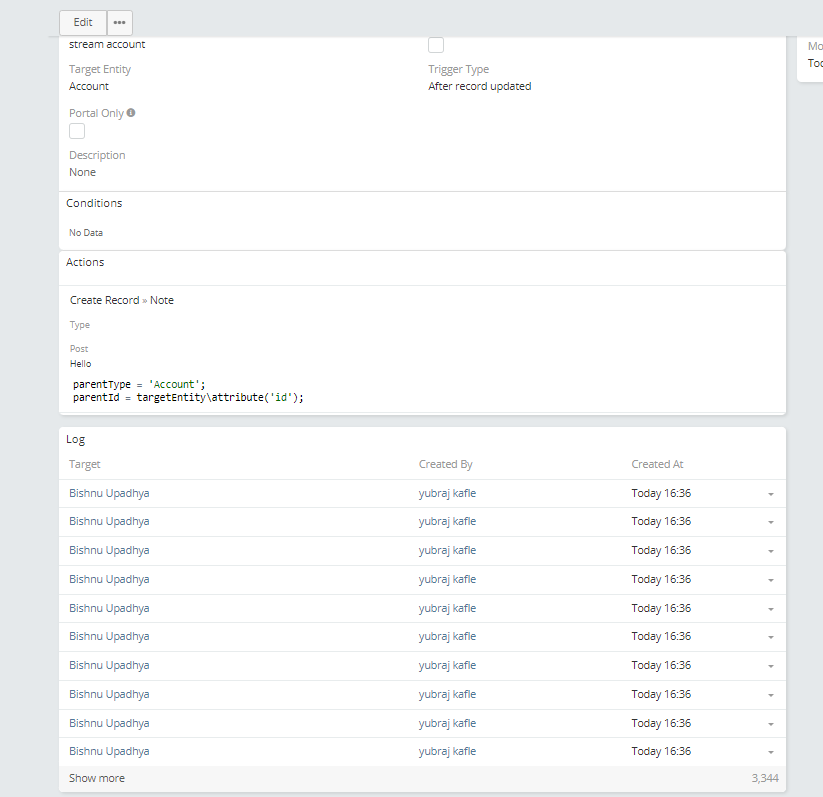The image size is (823, 797).
Task: Click the Actions panel header
Action: click(x=85, y=262)
